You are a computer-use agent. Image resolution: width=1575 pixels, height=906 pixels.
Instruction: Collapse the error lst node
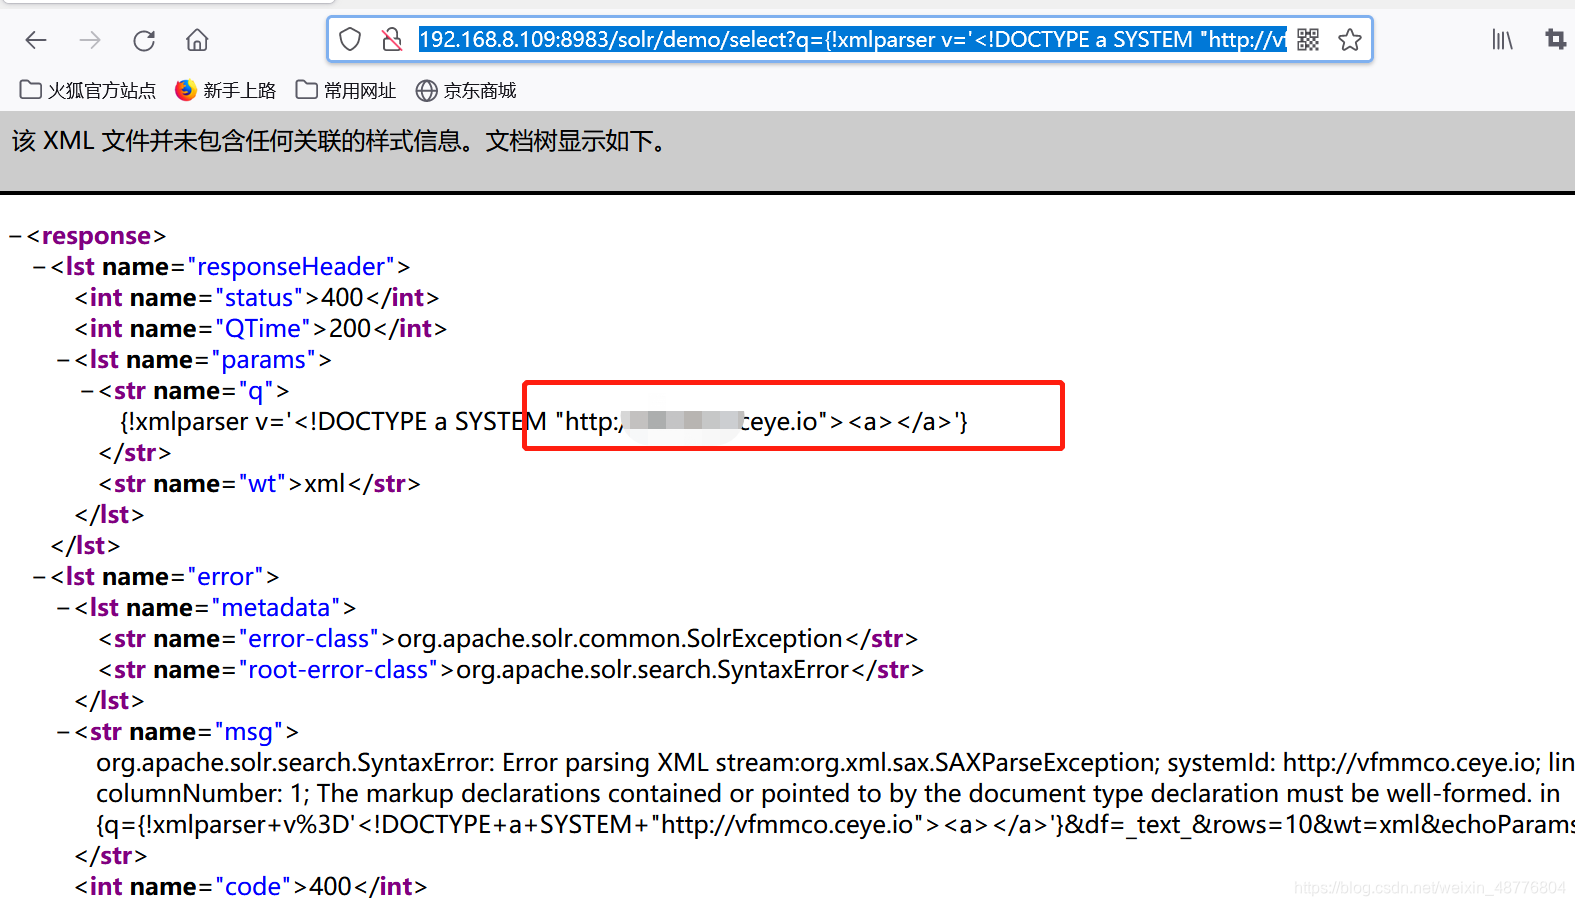(x=39, y=577)
